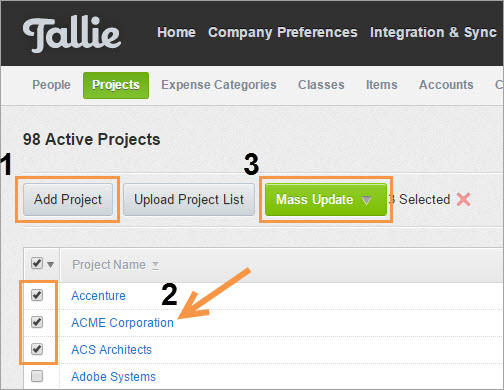Open the select-all checkbox dropdown arrow

click(51, 265)
